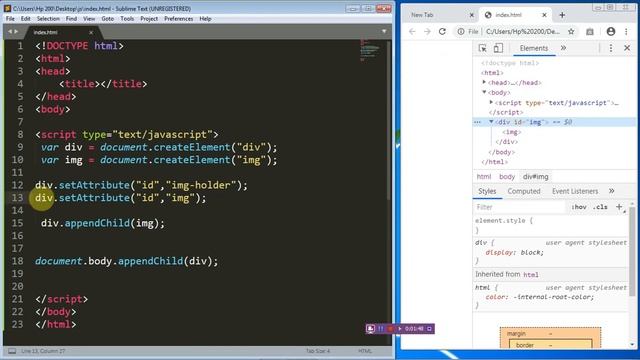Switch to the Event Listeners tab
640x360 pixels.
(x=575, y=191)
